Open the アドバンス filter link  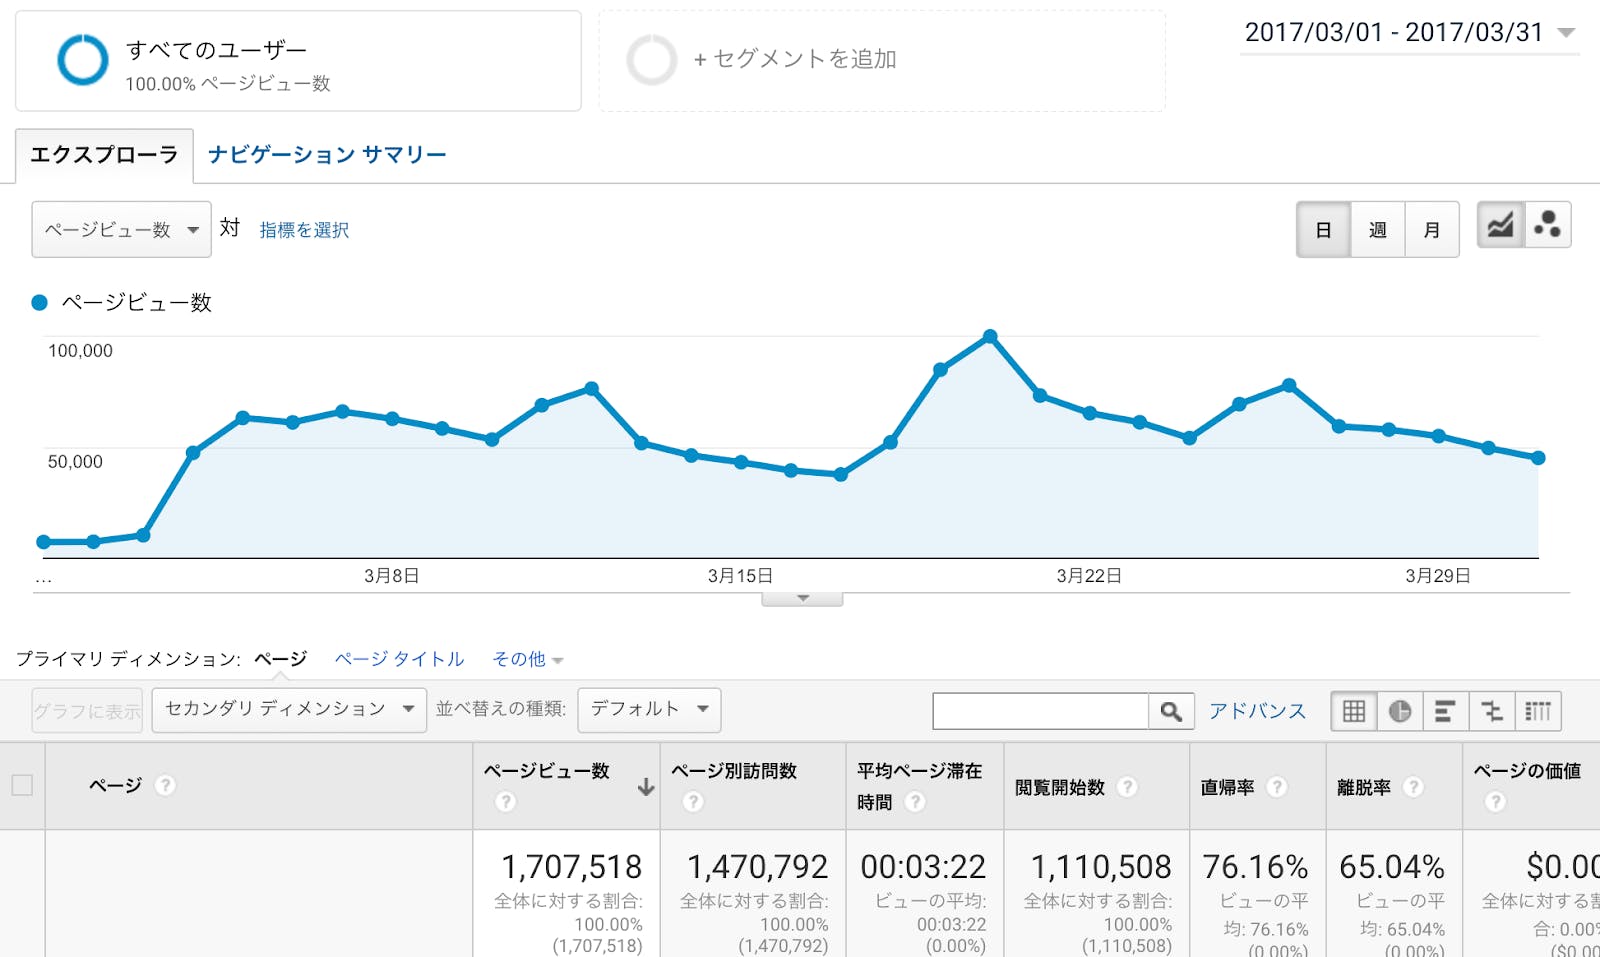pyautogui.click(x=1257, y=711)
